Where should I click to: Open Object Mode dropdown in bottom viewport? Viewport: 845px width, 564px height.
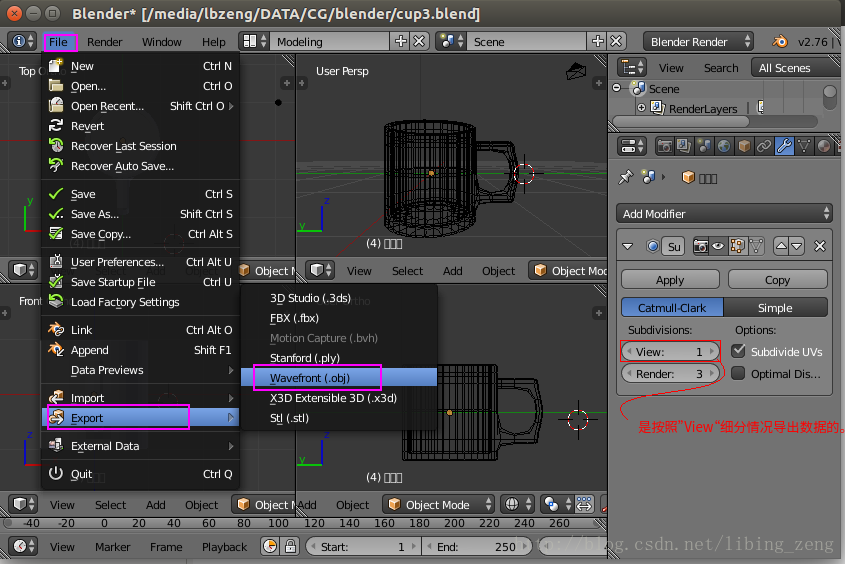pos(439,505)
